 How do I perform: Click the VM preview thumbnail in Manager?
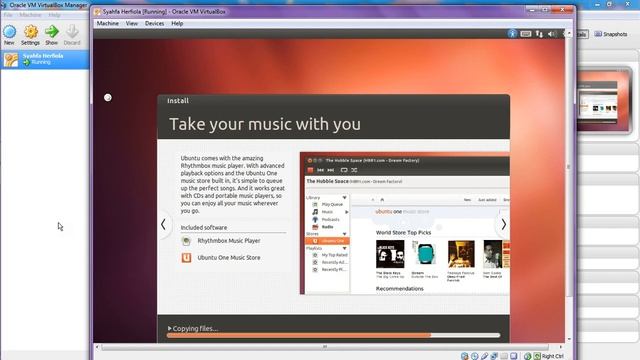point(603,100)
